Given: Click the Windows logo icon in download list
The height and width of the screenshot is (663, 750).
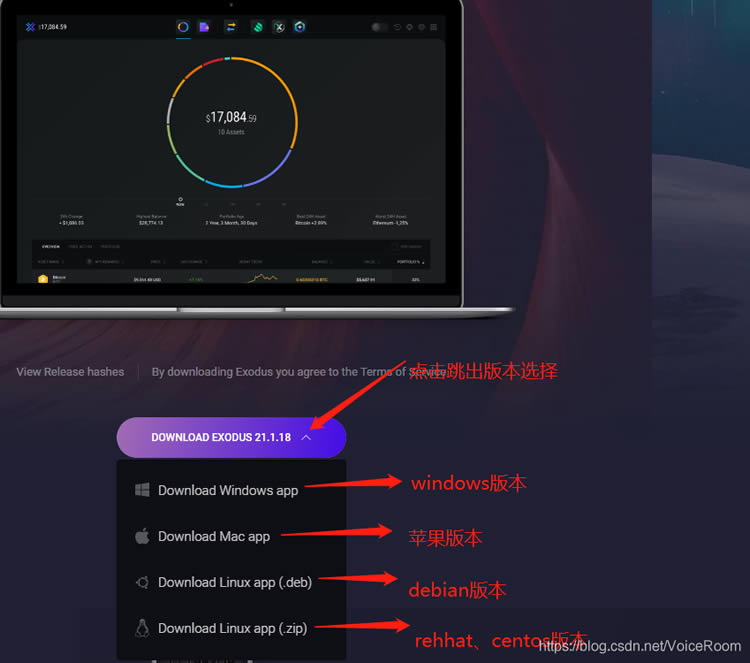Looking at the screenshot, I should (x=142, y=490).
